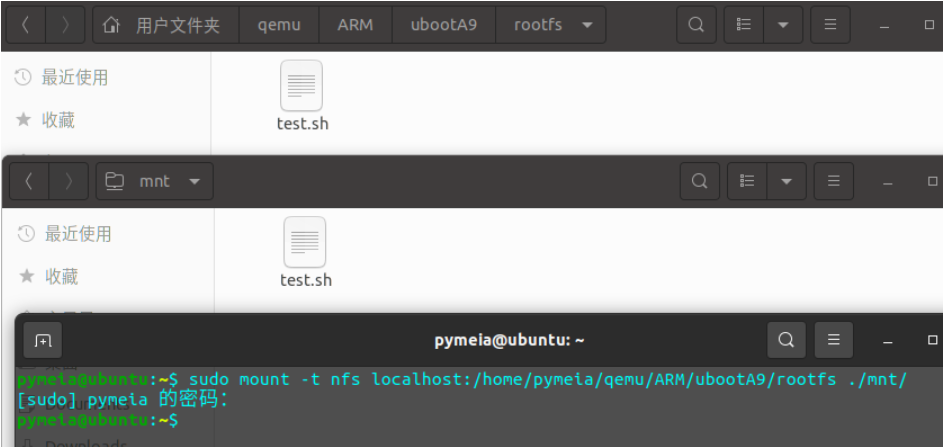
Task: Select the ARM breadcrumb segment
Action: 355,25
